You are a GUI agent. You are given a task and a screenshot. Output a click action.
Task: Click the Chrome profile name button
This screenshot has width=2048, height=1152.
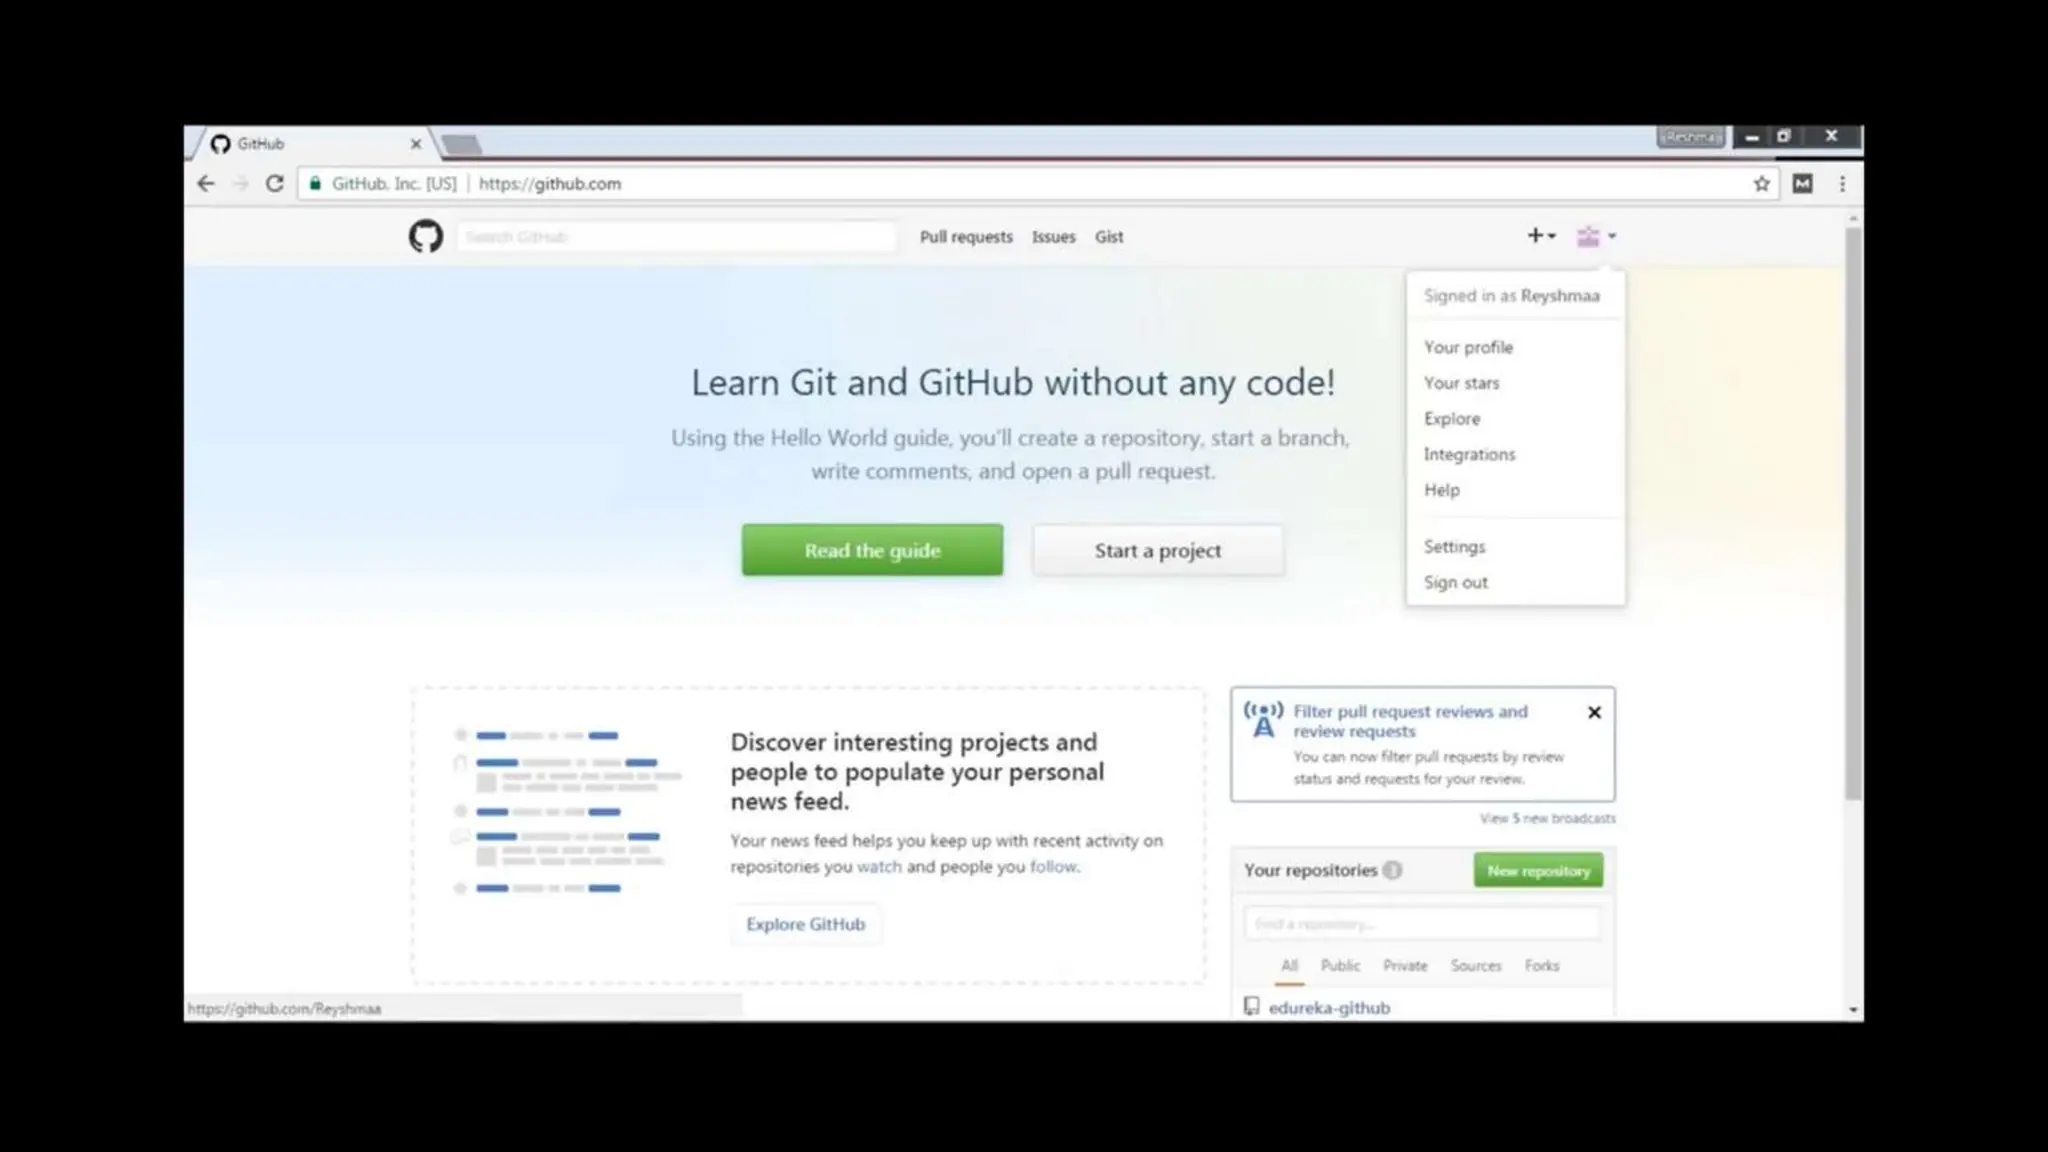pos(1691,136)
